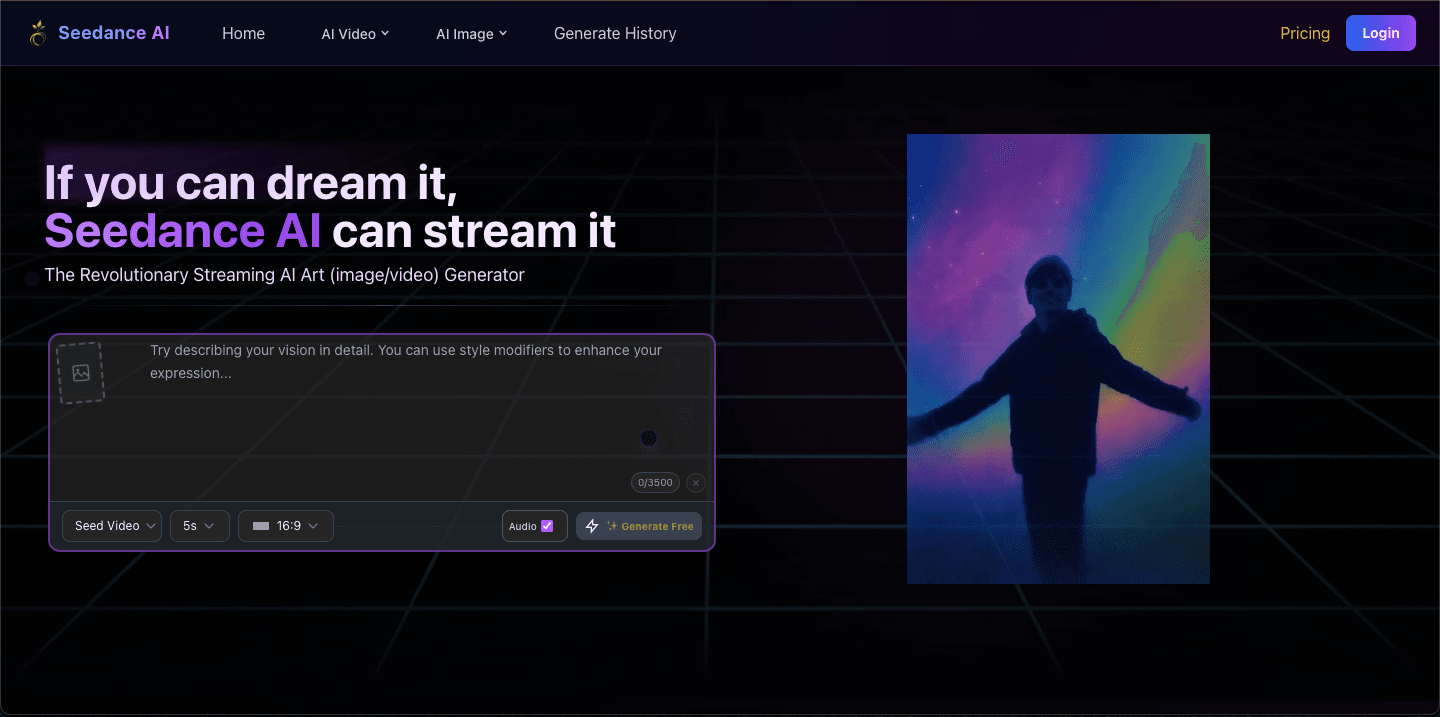Image resolution: width=1440 pixels, height=717 pixels.
Task: Expand the 5s duration dropdown
Action: [x=200, y=526]
